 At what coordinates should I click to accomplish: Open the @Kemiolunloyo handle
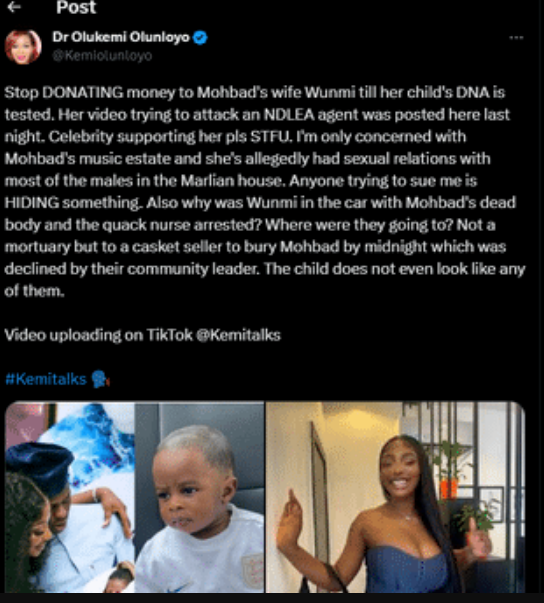click(102, 56)
